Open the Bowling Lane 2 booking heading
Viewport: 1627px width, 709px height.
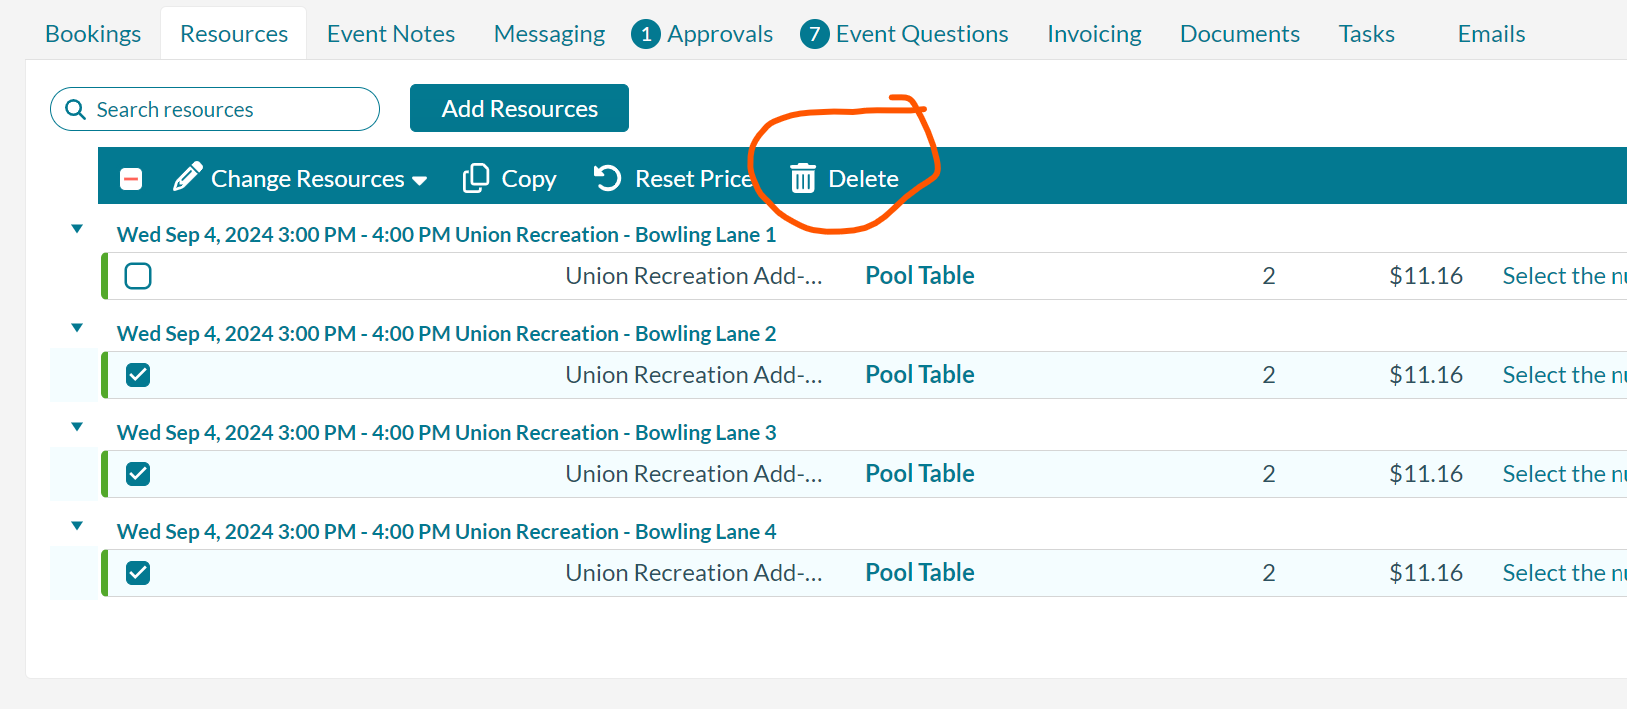(446, 334)
